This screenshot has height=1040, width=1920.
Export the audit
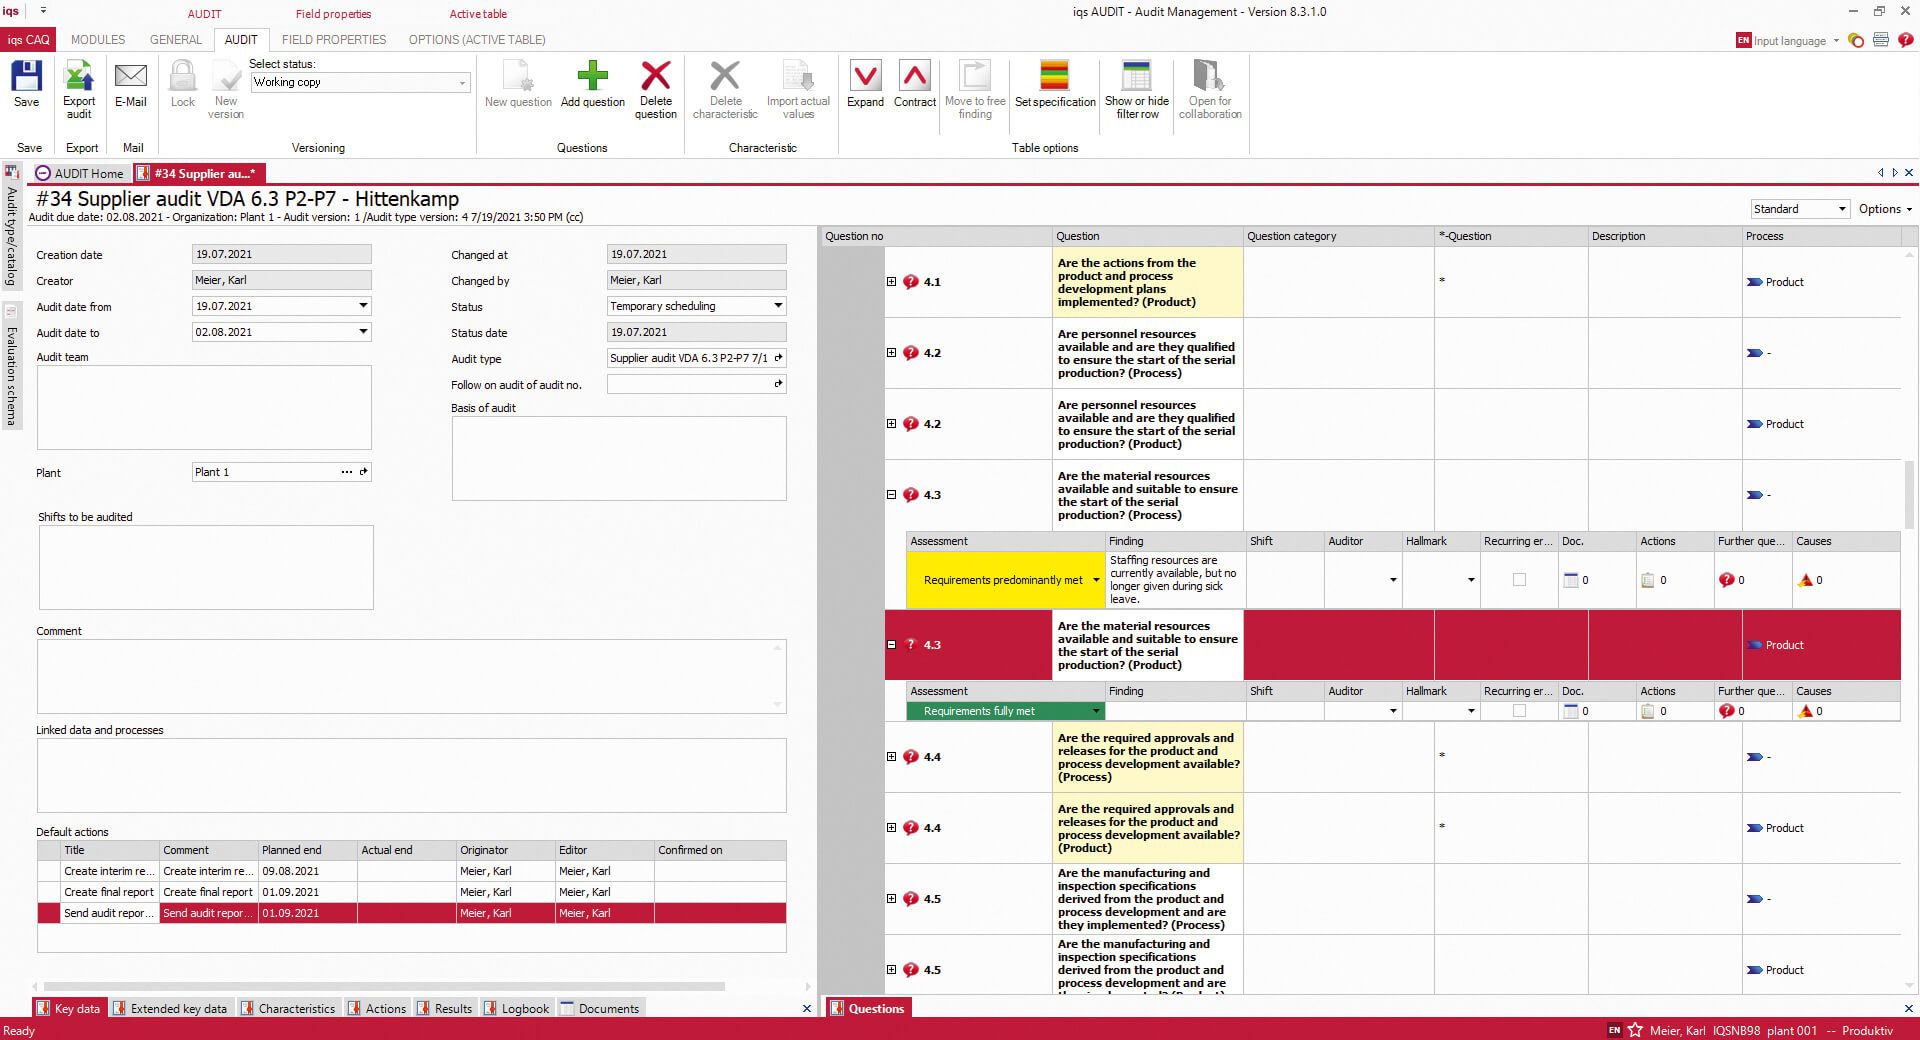pyautogui.click(x=79, y=90)
